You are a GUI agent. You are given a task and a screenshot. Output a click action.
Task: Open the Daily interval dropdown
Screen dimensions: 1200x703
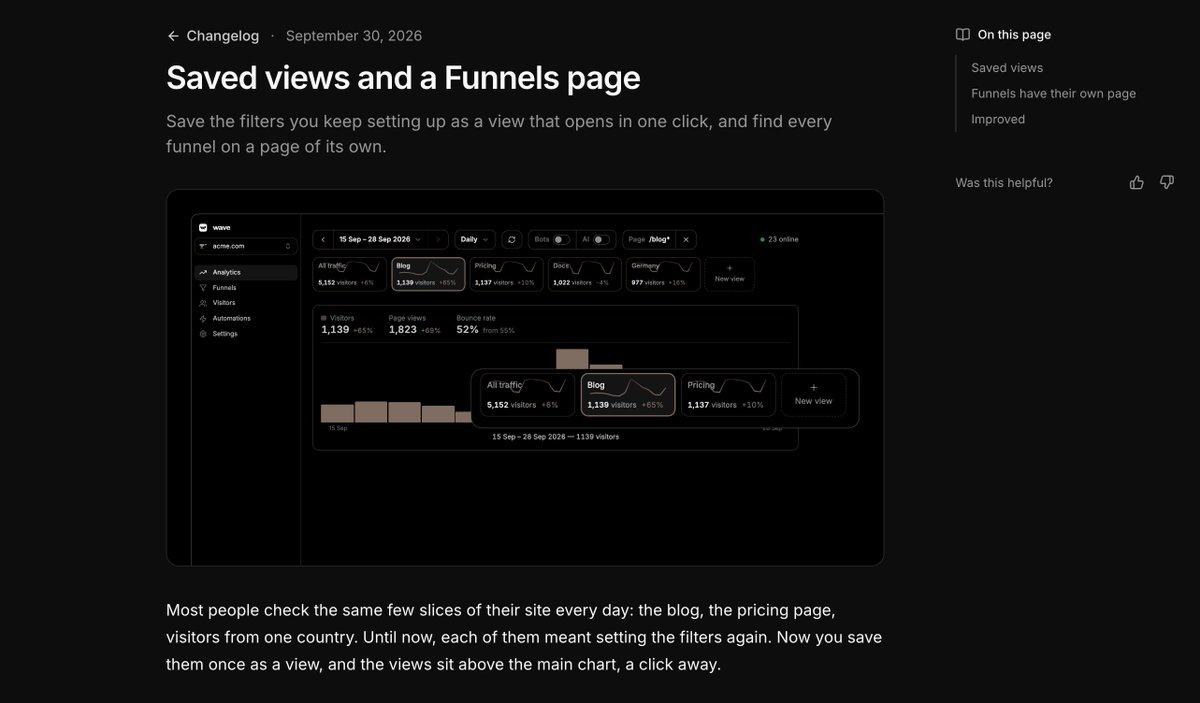coord(475,239)
